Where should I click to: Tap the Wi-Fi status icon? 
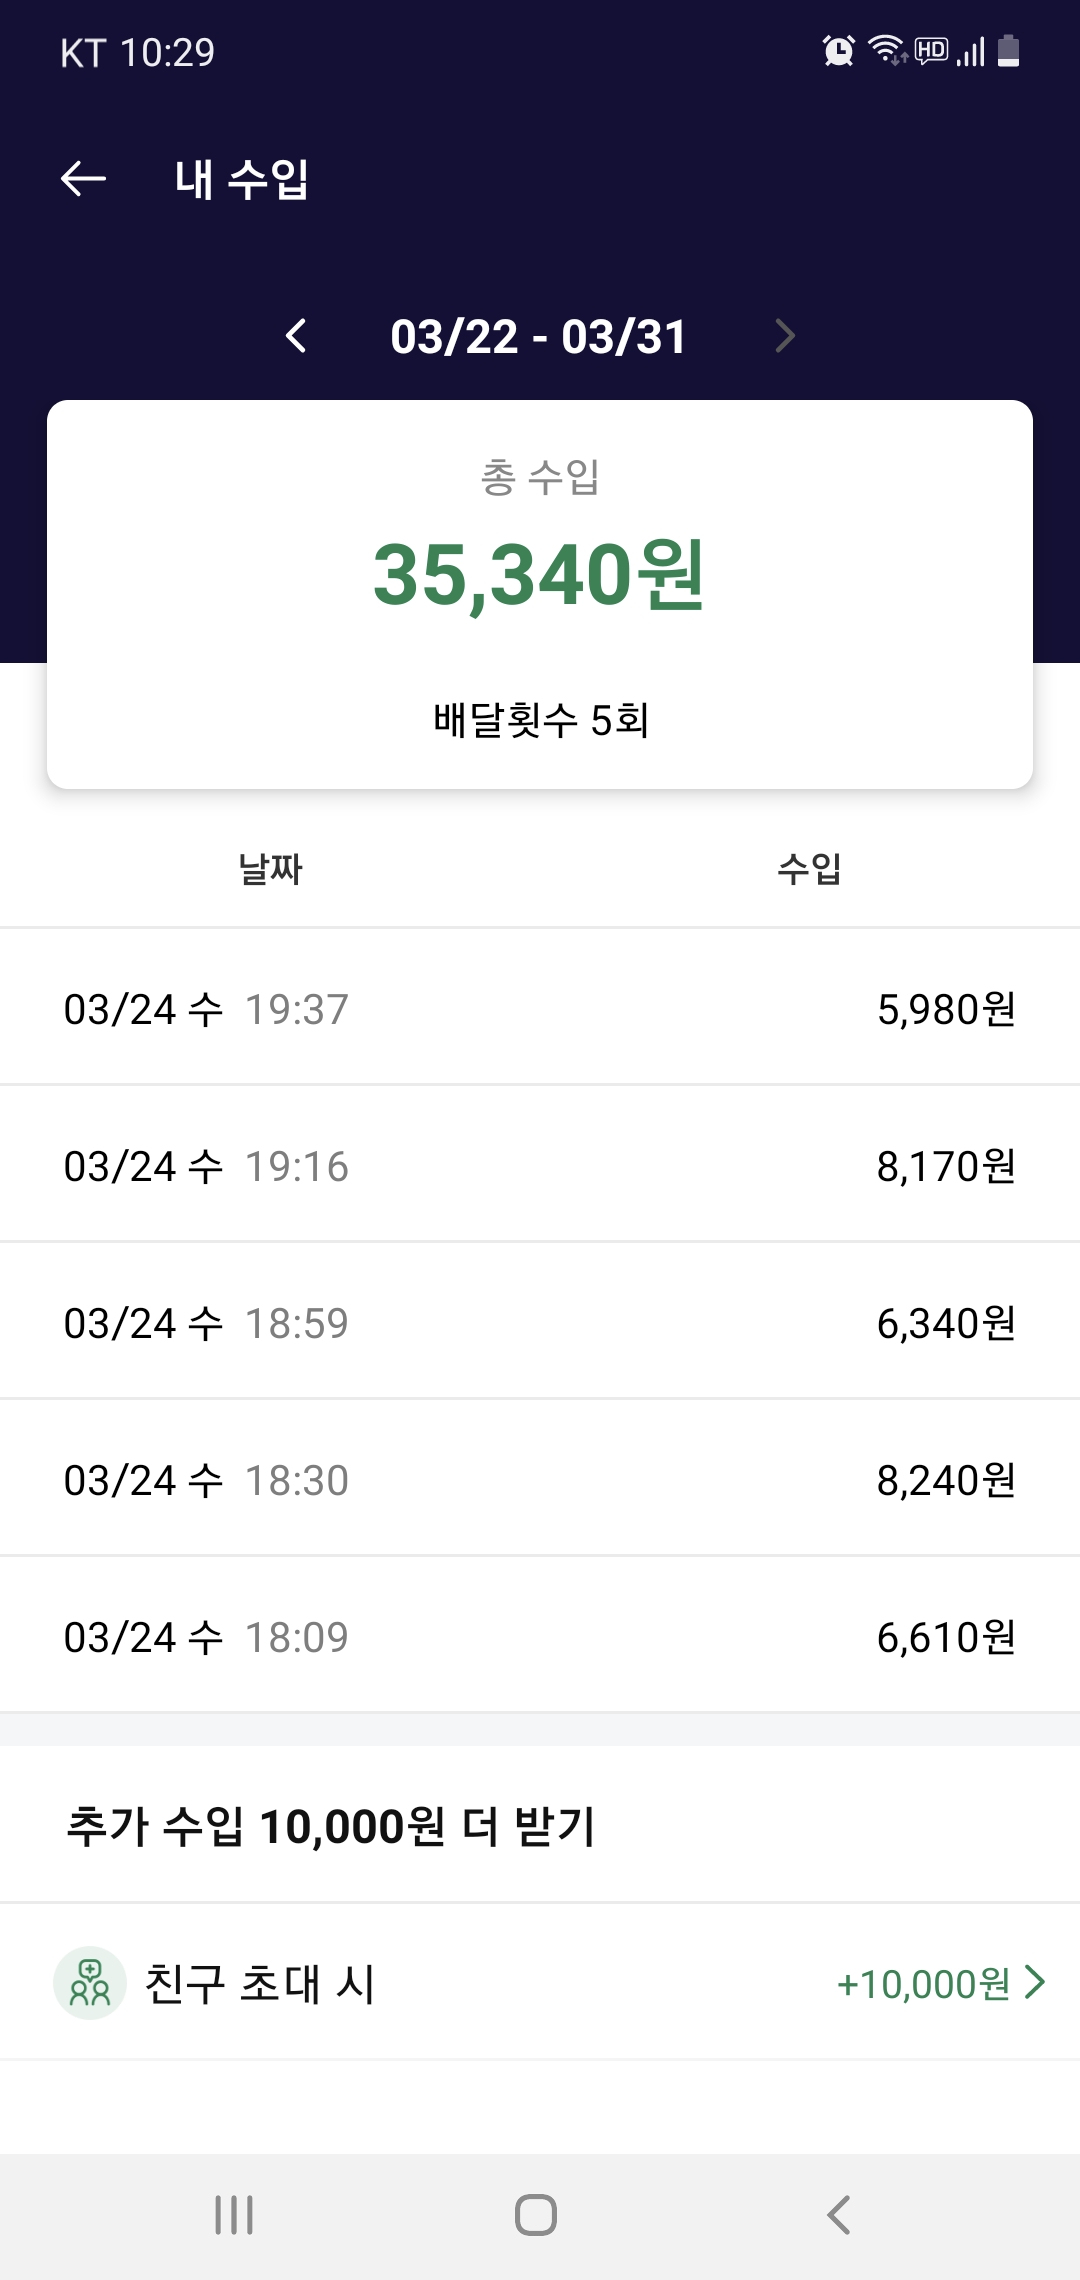tap(885, 50)
